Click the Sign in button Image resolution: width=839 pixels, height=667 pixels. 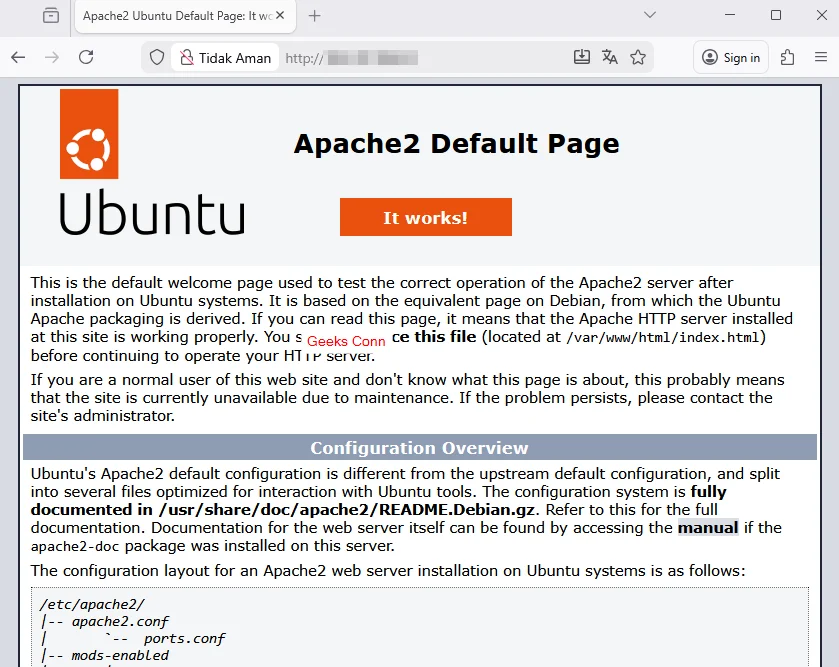tap(730, 57)
